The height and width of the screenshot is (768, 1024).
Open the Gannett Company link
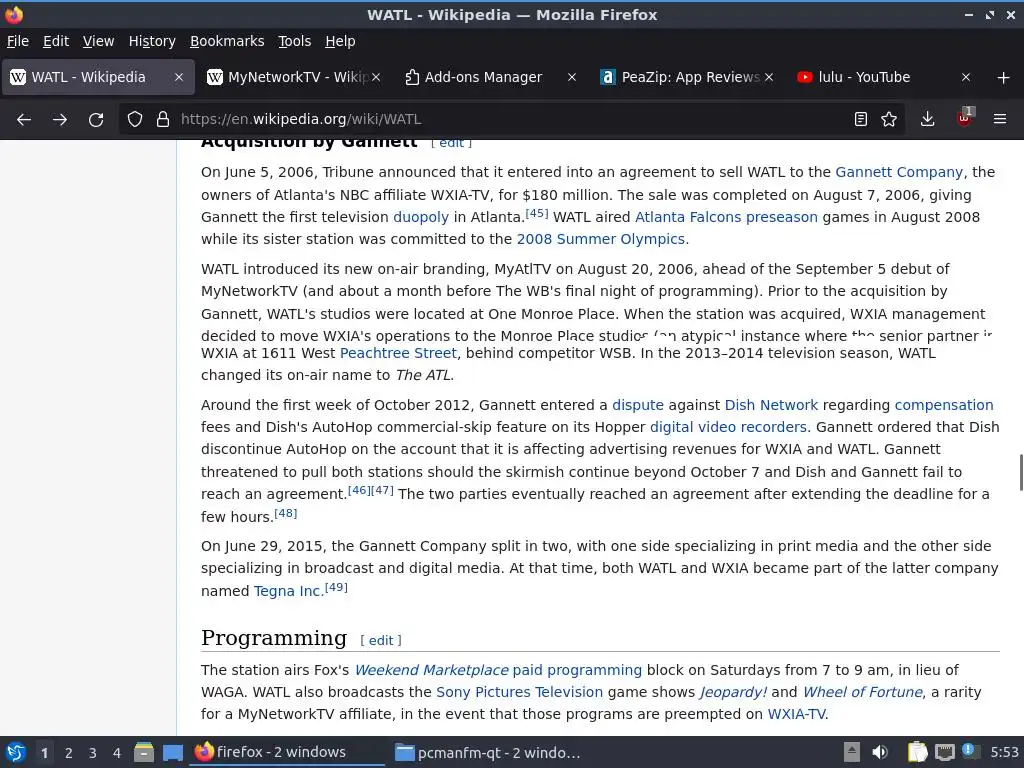tap(899, 172)
